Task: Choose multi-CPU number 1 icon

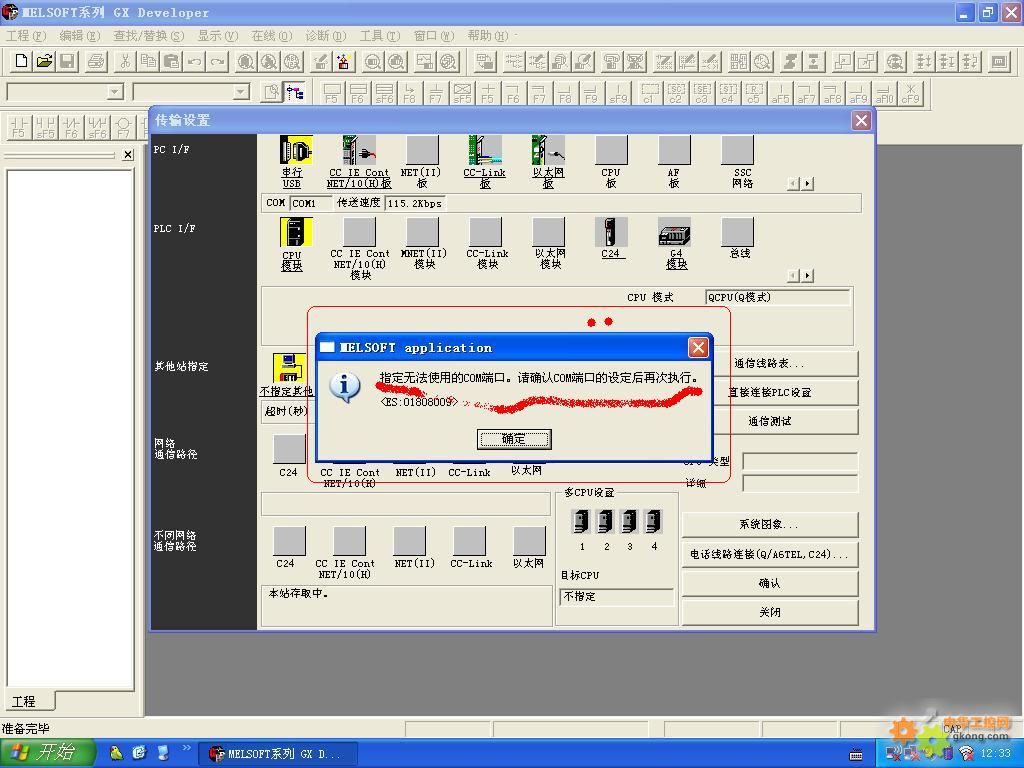Action: tap(581, 522)
